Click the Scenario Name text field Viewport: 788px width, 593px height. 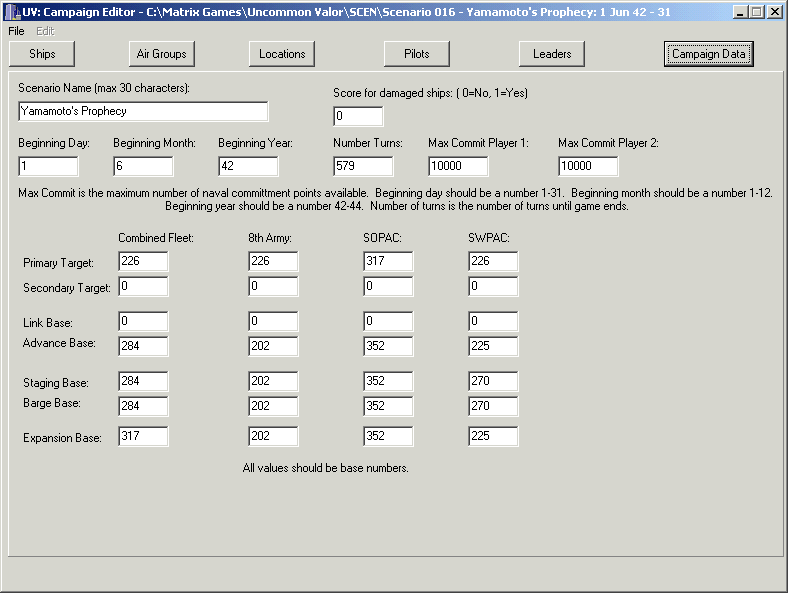click(x=143, y=111)
